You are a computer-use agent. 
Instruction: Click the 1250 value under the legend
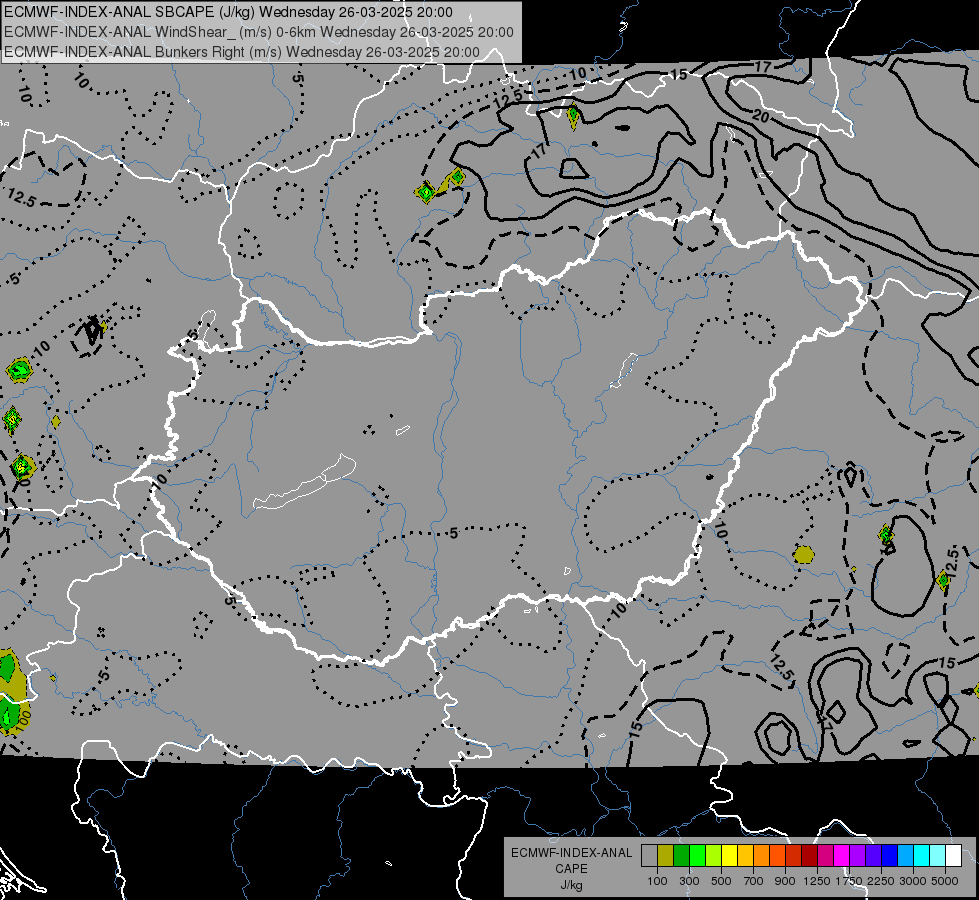[x=817, y=881]
